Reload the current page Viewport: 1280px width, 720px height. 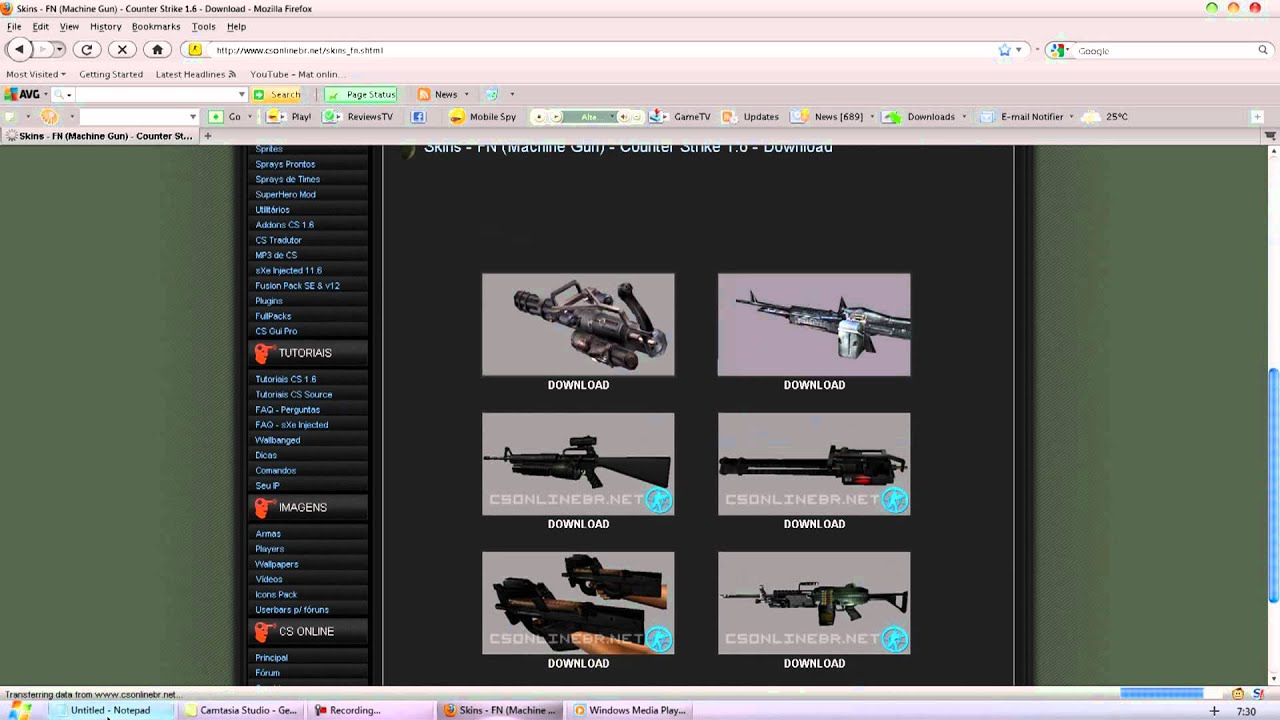(87, 49)
